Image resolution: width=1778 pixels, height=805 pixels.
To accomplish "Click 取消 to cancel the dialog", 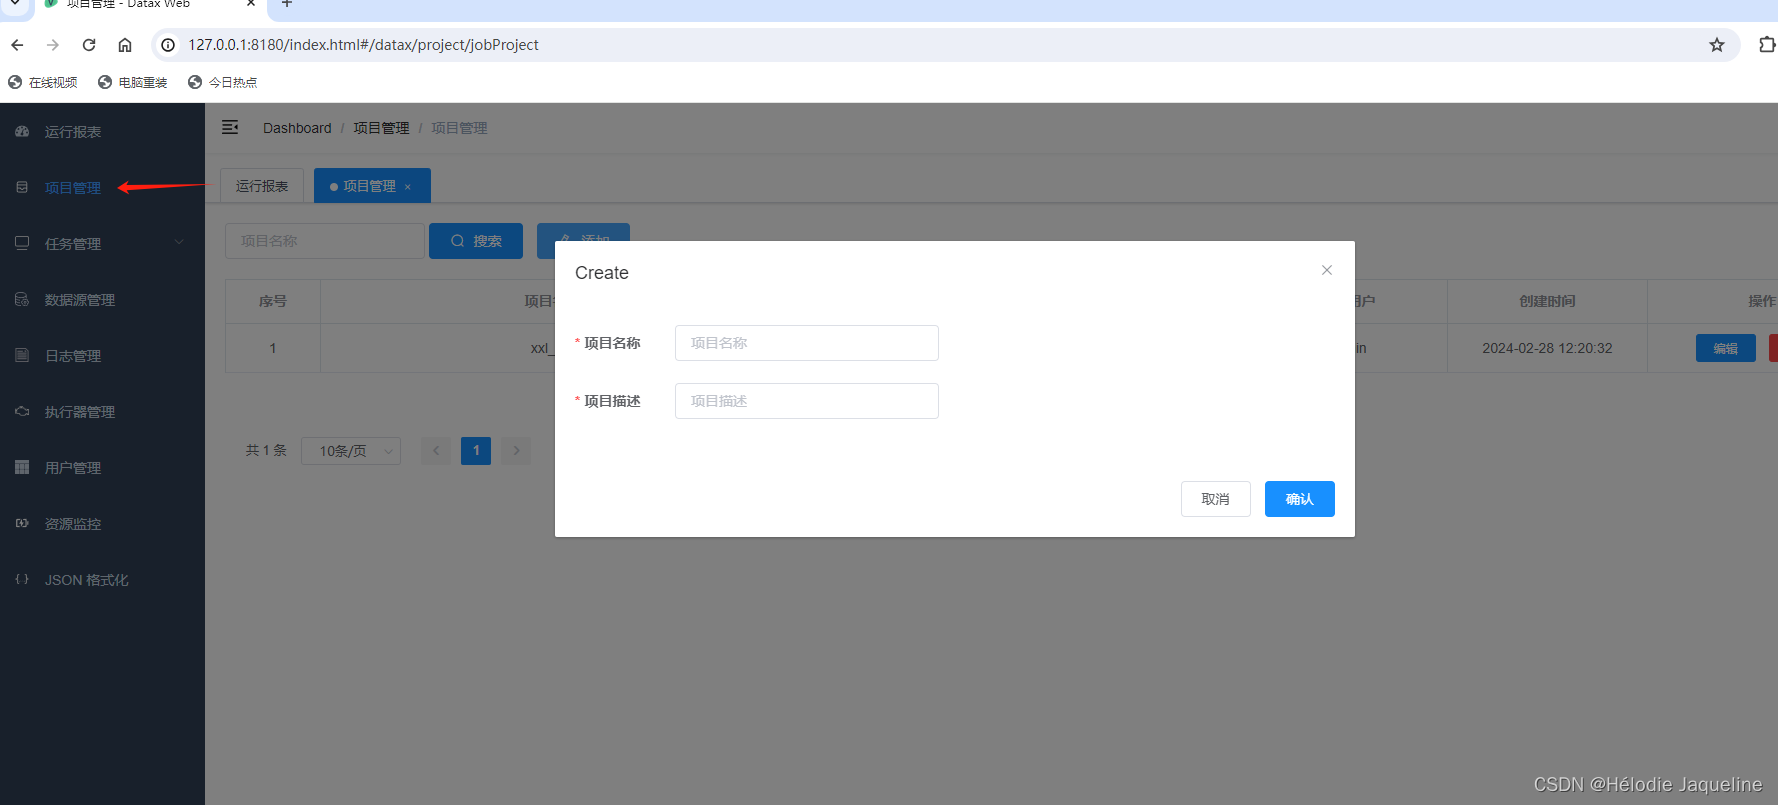I will point(1216,499).
